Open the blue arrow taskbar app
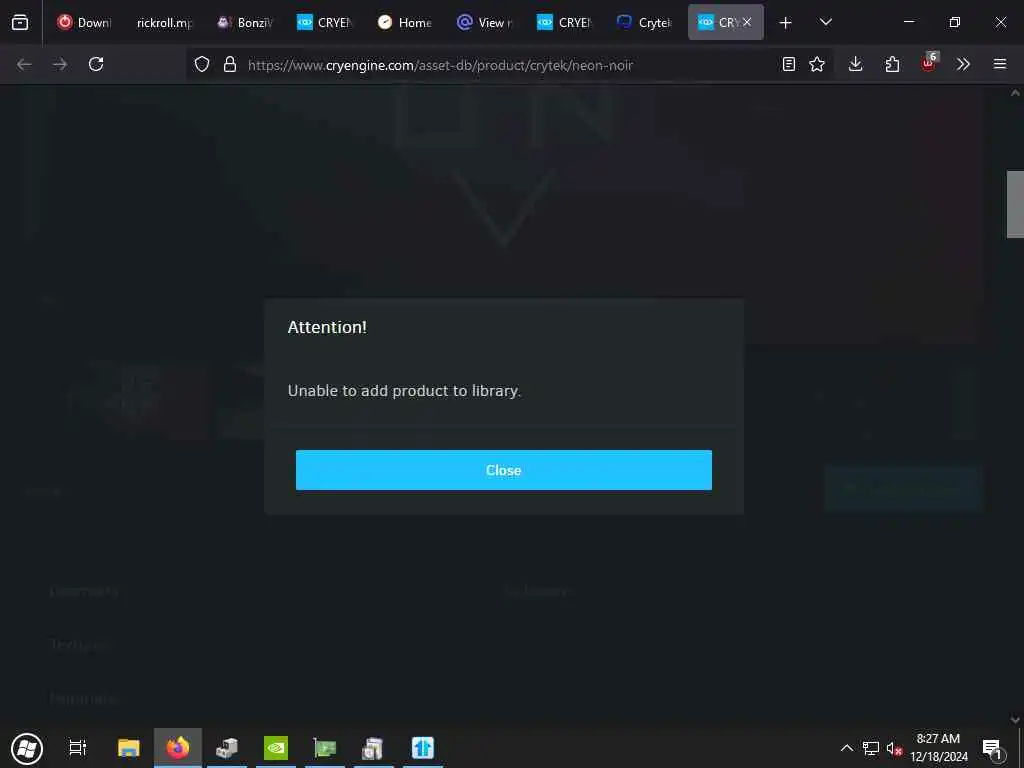 [x=423, y=748]
